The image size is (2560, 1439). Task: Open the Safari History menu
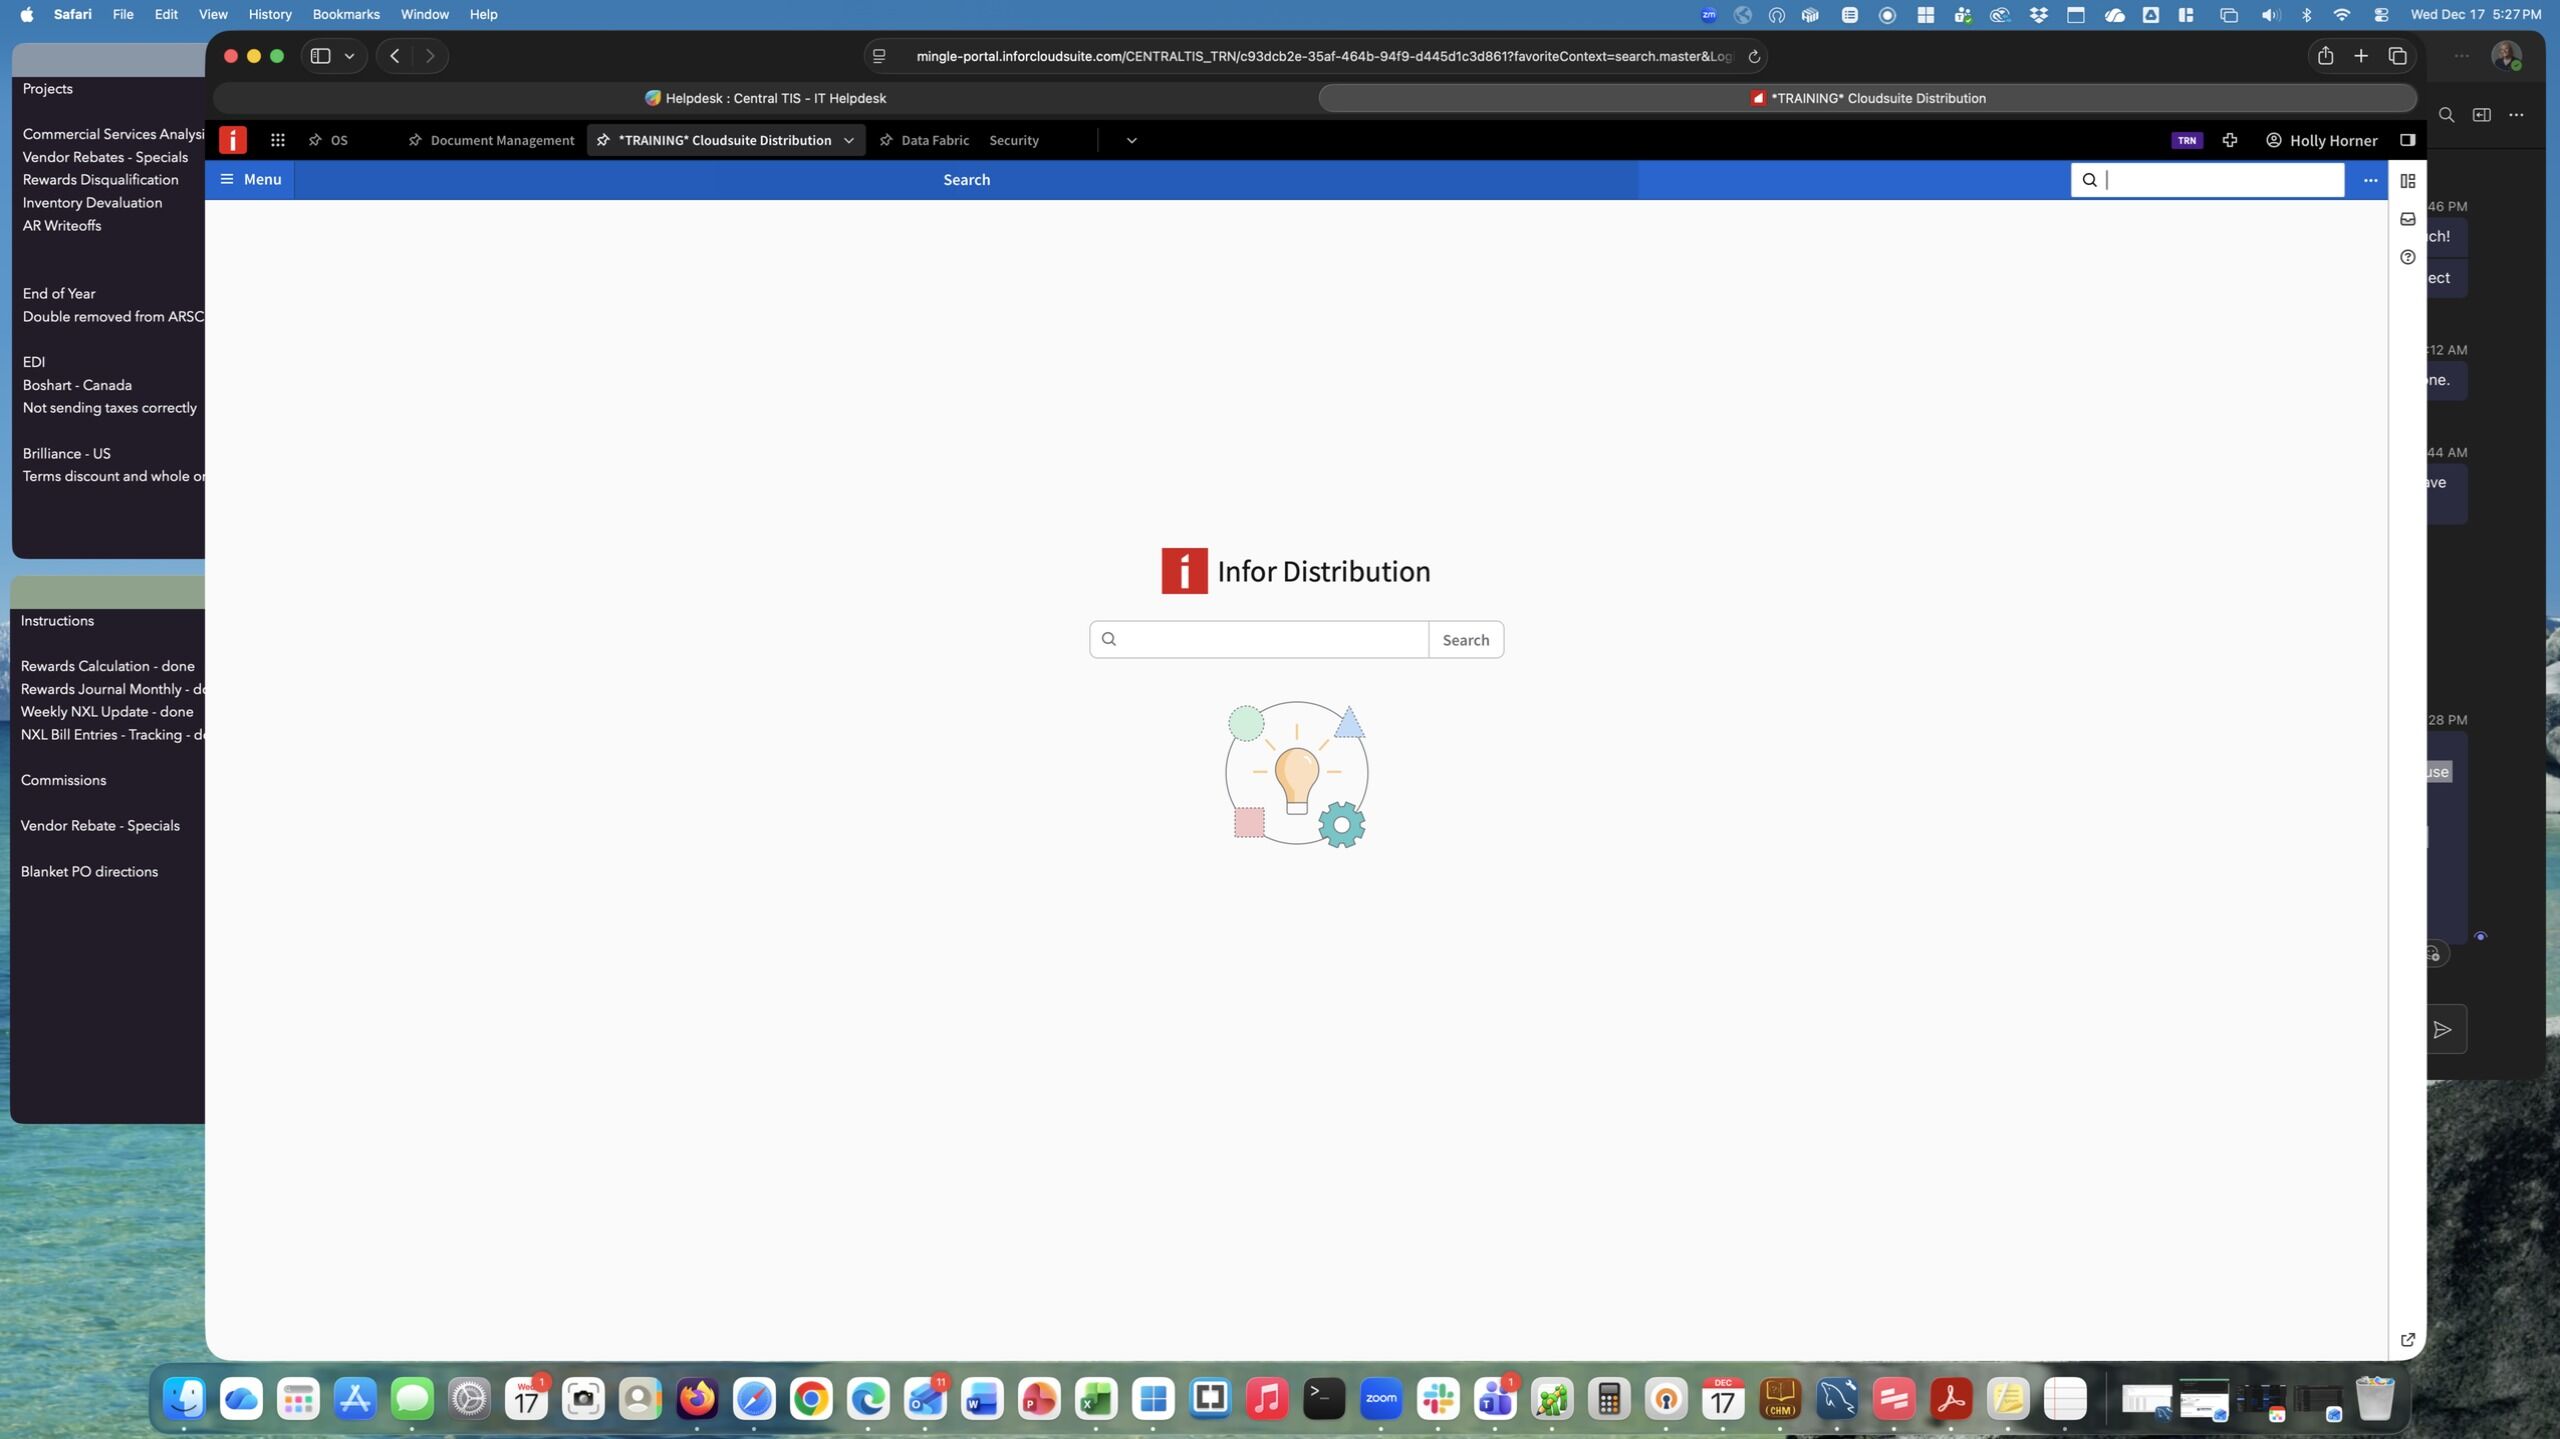pyautogui.click(x=270, y=14)
